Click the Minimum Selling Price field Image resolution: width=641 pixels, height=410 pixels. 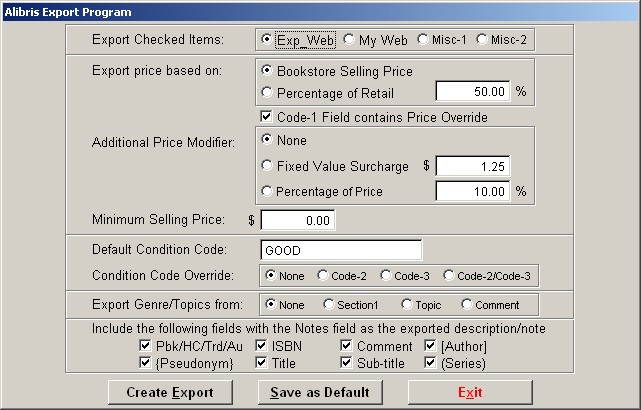click(298, 220)
